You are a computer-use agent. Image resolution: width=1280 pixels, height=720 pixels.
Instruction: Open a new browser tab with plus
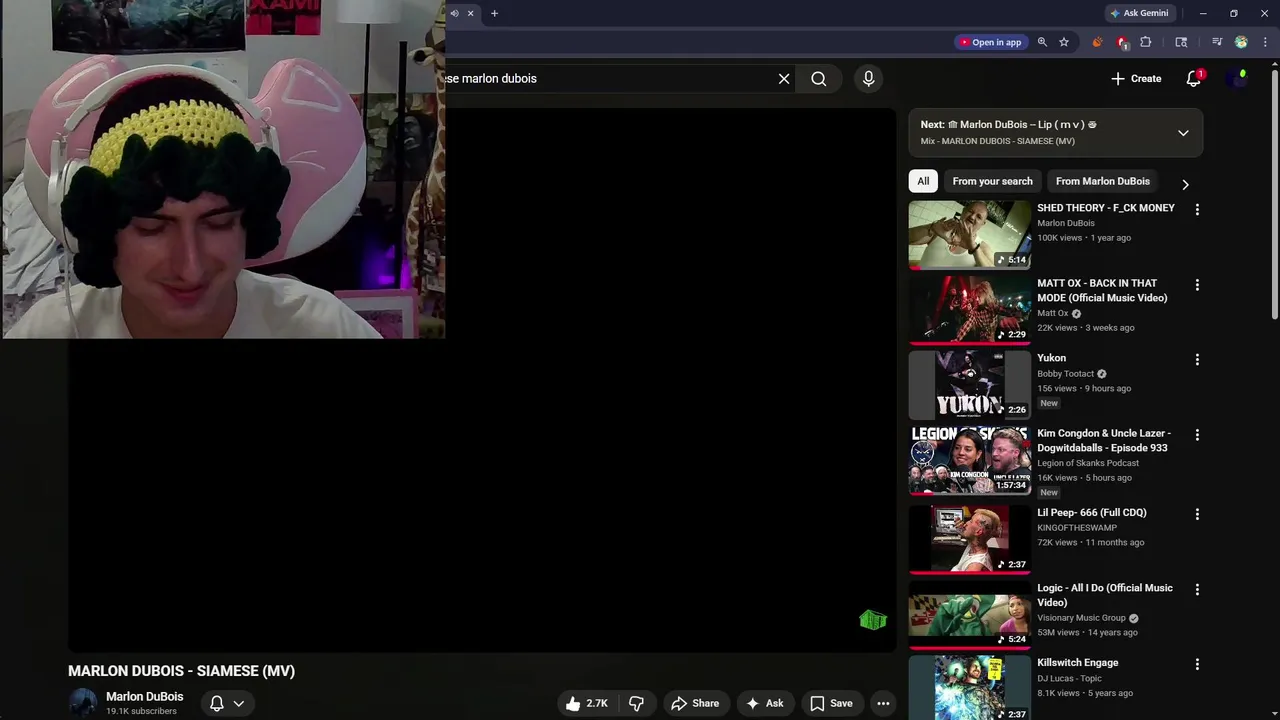494,14
